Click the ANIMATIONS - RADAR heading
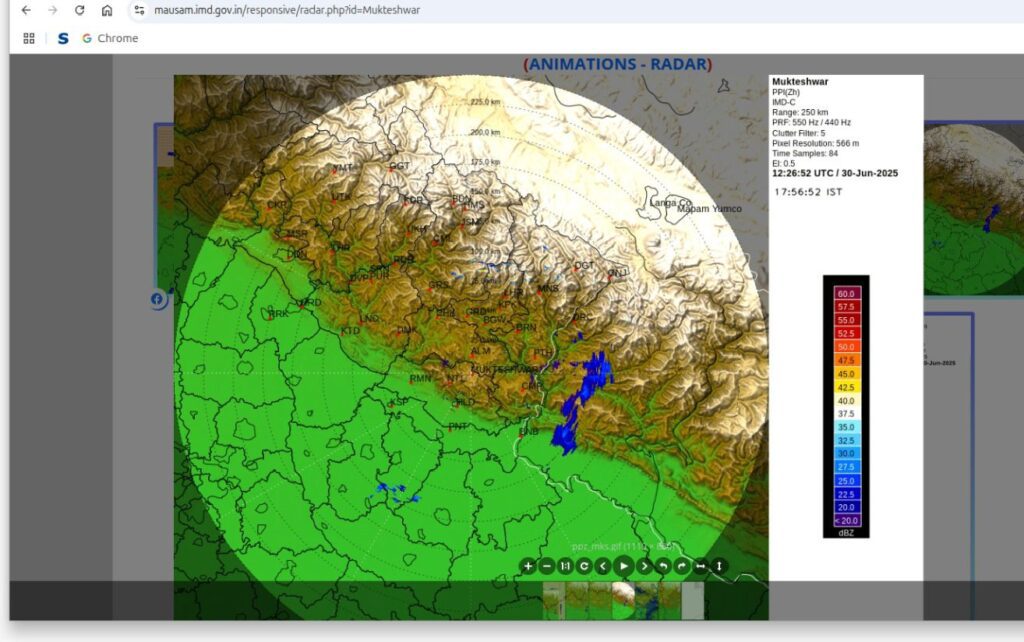Image resolution: width=1024 pixels, height=642 pixels. click(x=618, y=64)
